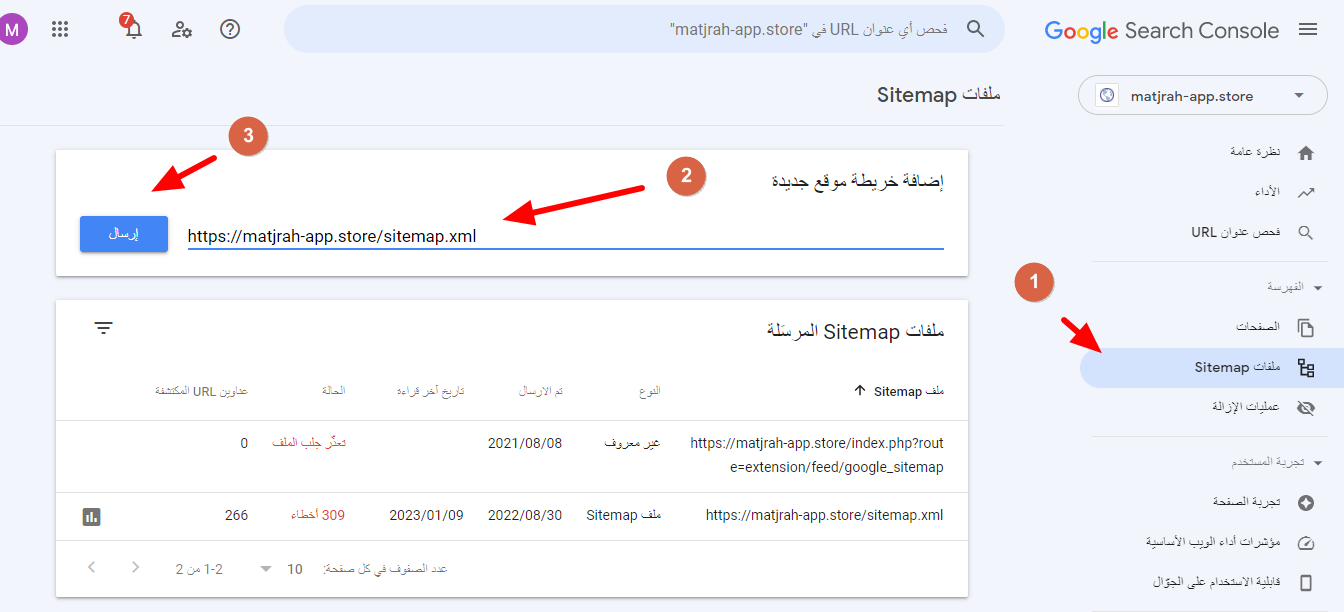Image resolution: width=1344 pixels, height=612 pixels.
Task: Click the URL inspection magnifier icon in sidebar
Action: 1305,232
